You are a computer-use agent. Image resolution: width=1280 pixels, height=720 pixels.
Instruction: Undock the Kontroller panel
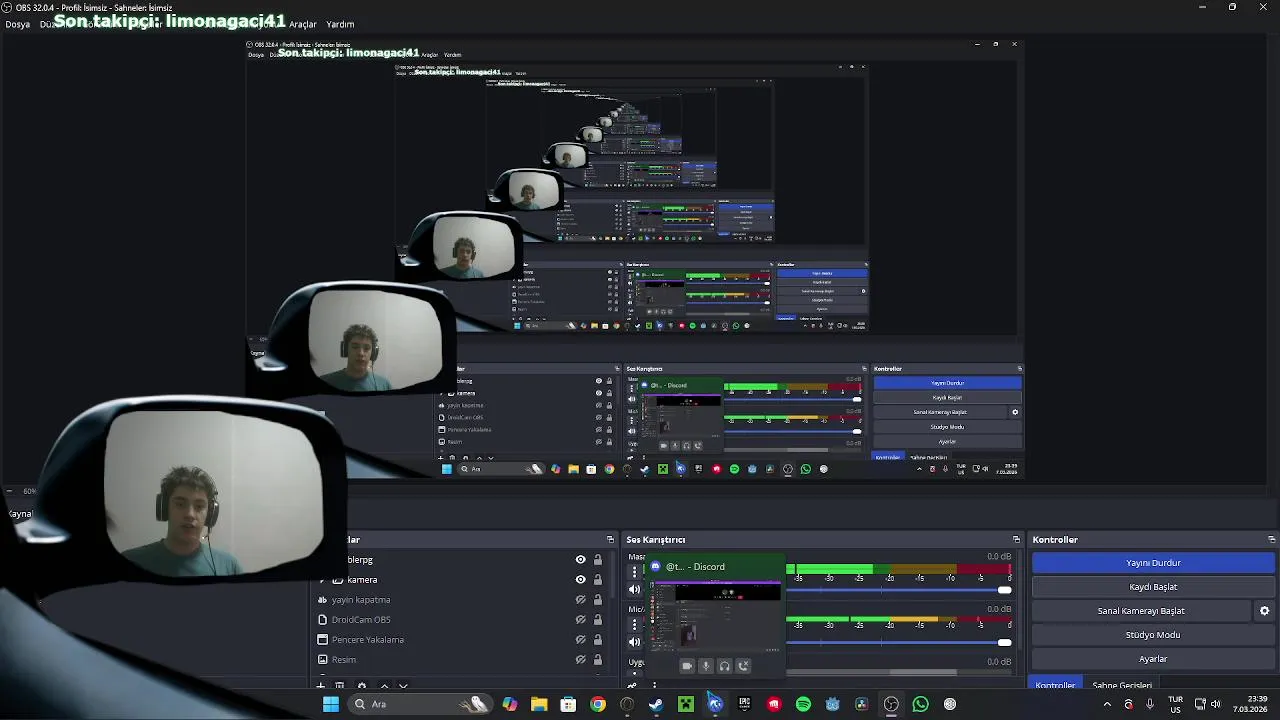click(1271, 540)
